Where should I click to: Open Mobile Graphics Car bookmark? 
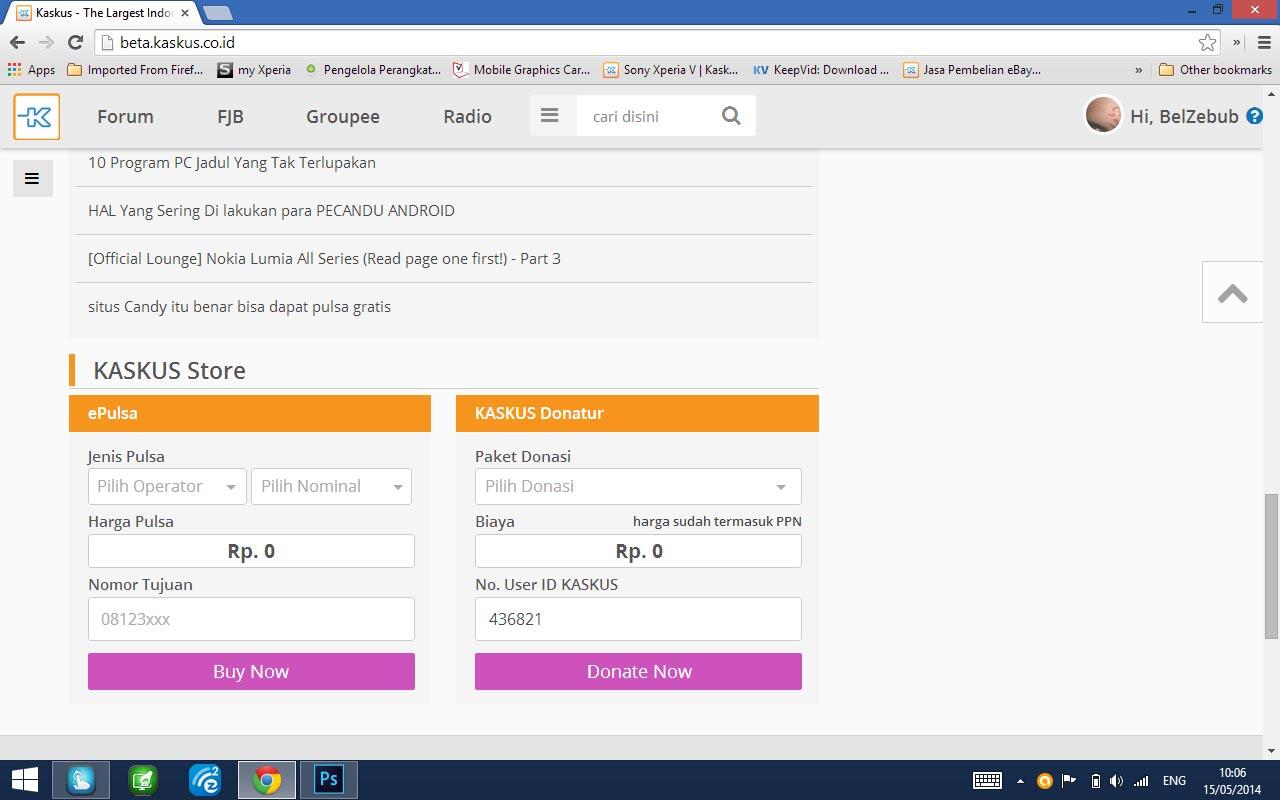tap(521, 70)
